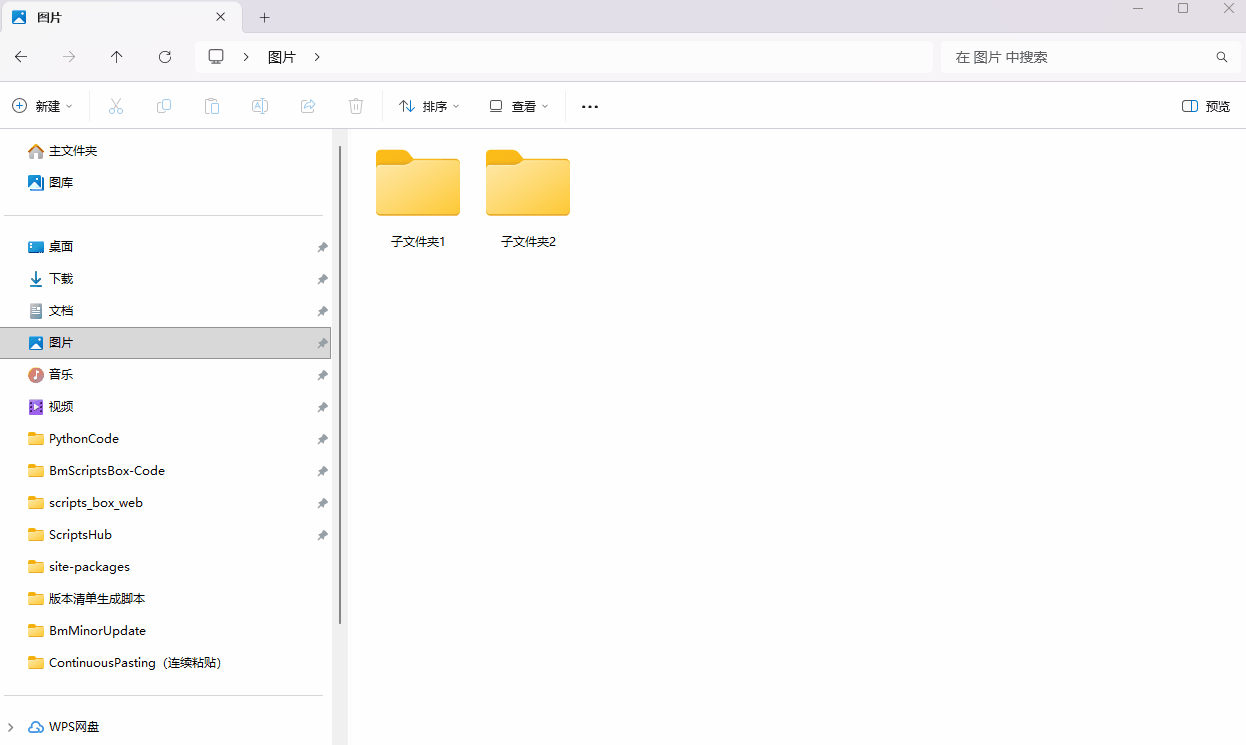
Task: Select the 子文件夹1 folder icon
Action: [418, 183]
